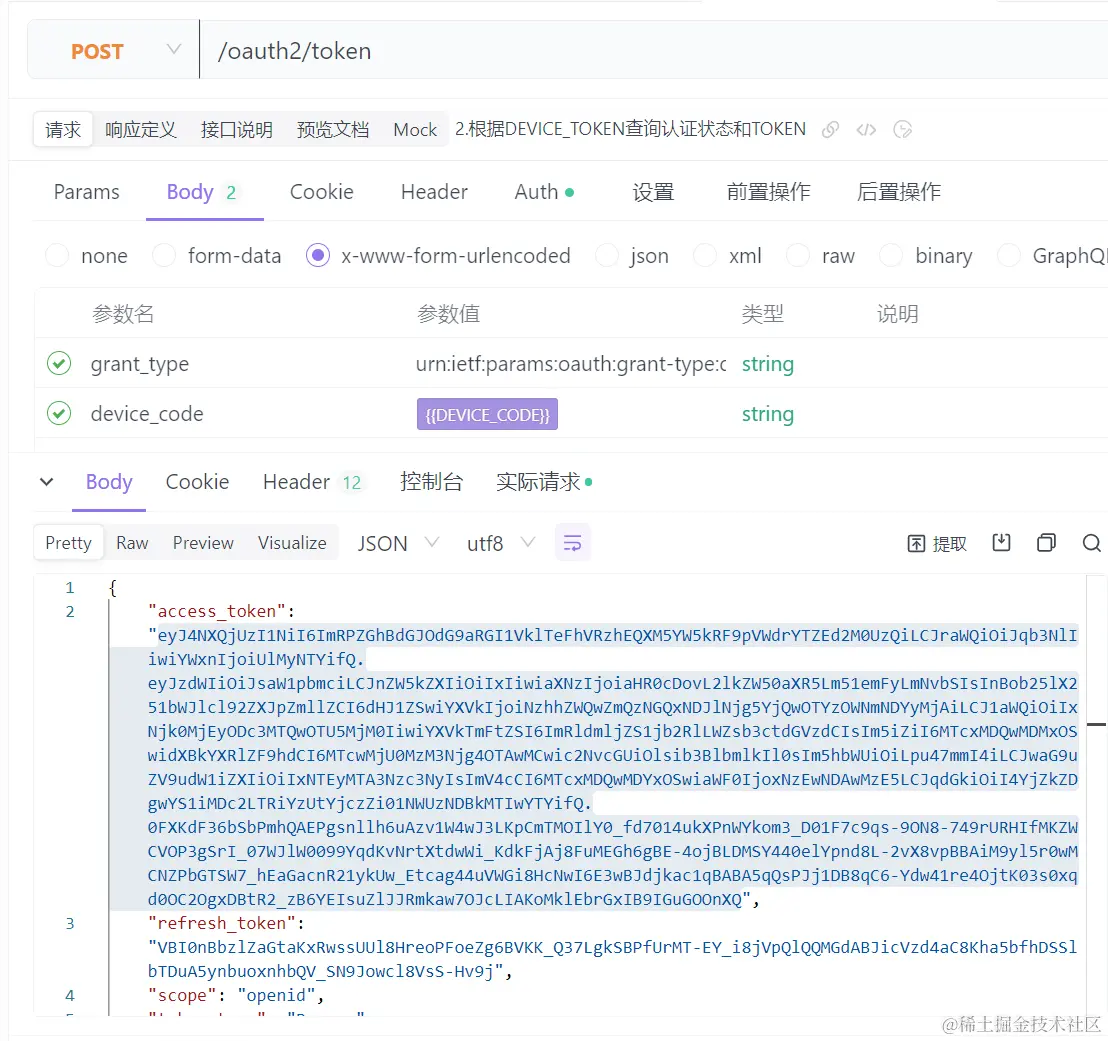
Task: Click the "scope" key in the response
Action: 182,996
